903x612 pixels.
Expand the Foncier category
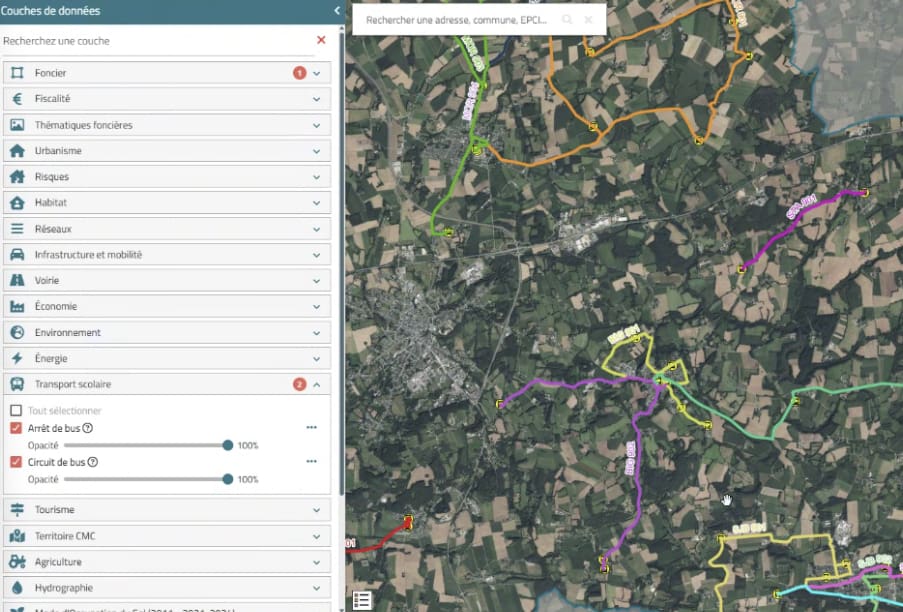click(x=316, y=73)
